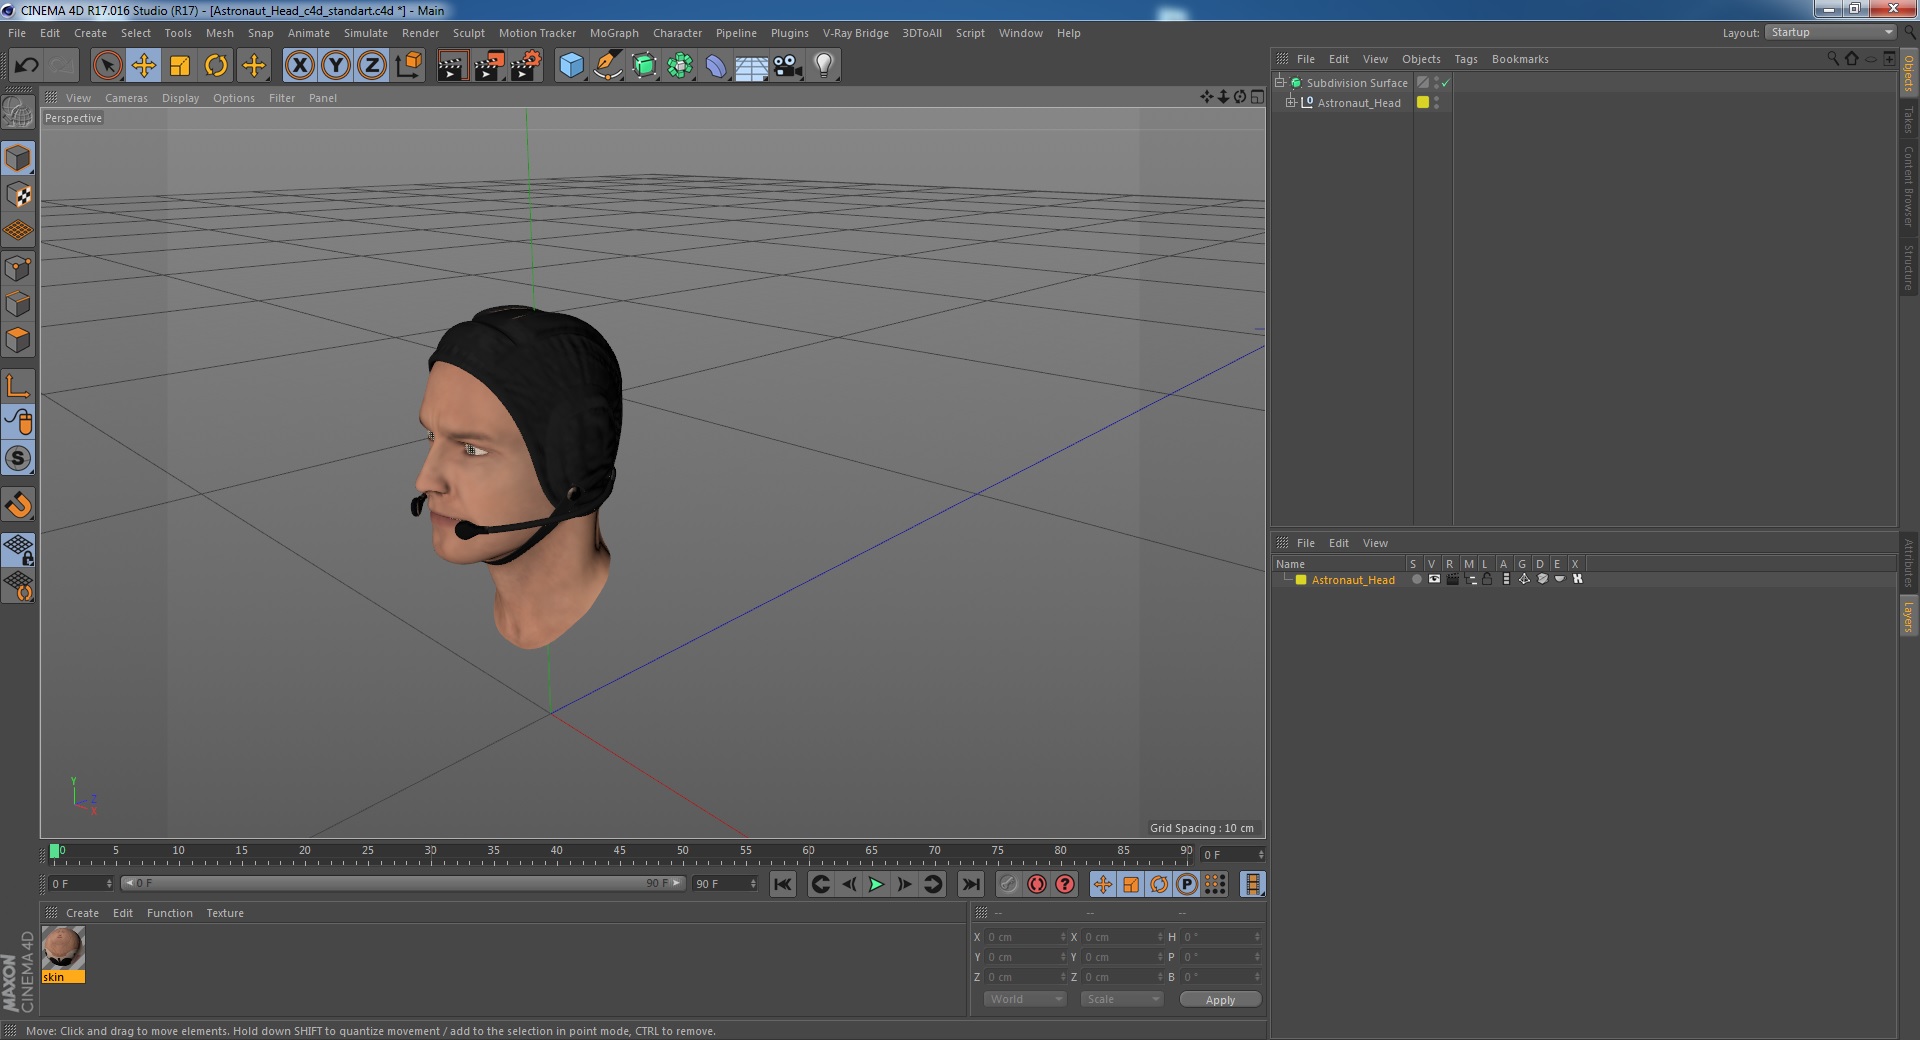Select Points mode in left toolbar
The width and height of the screenshot is (1920, 1040).
(18, 268)
